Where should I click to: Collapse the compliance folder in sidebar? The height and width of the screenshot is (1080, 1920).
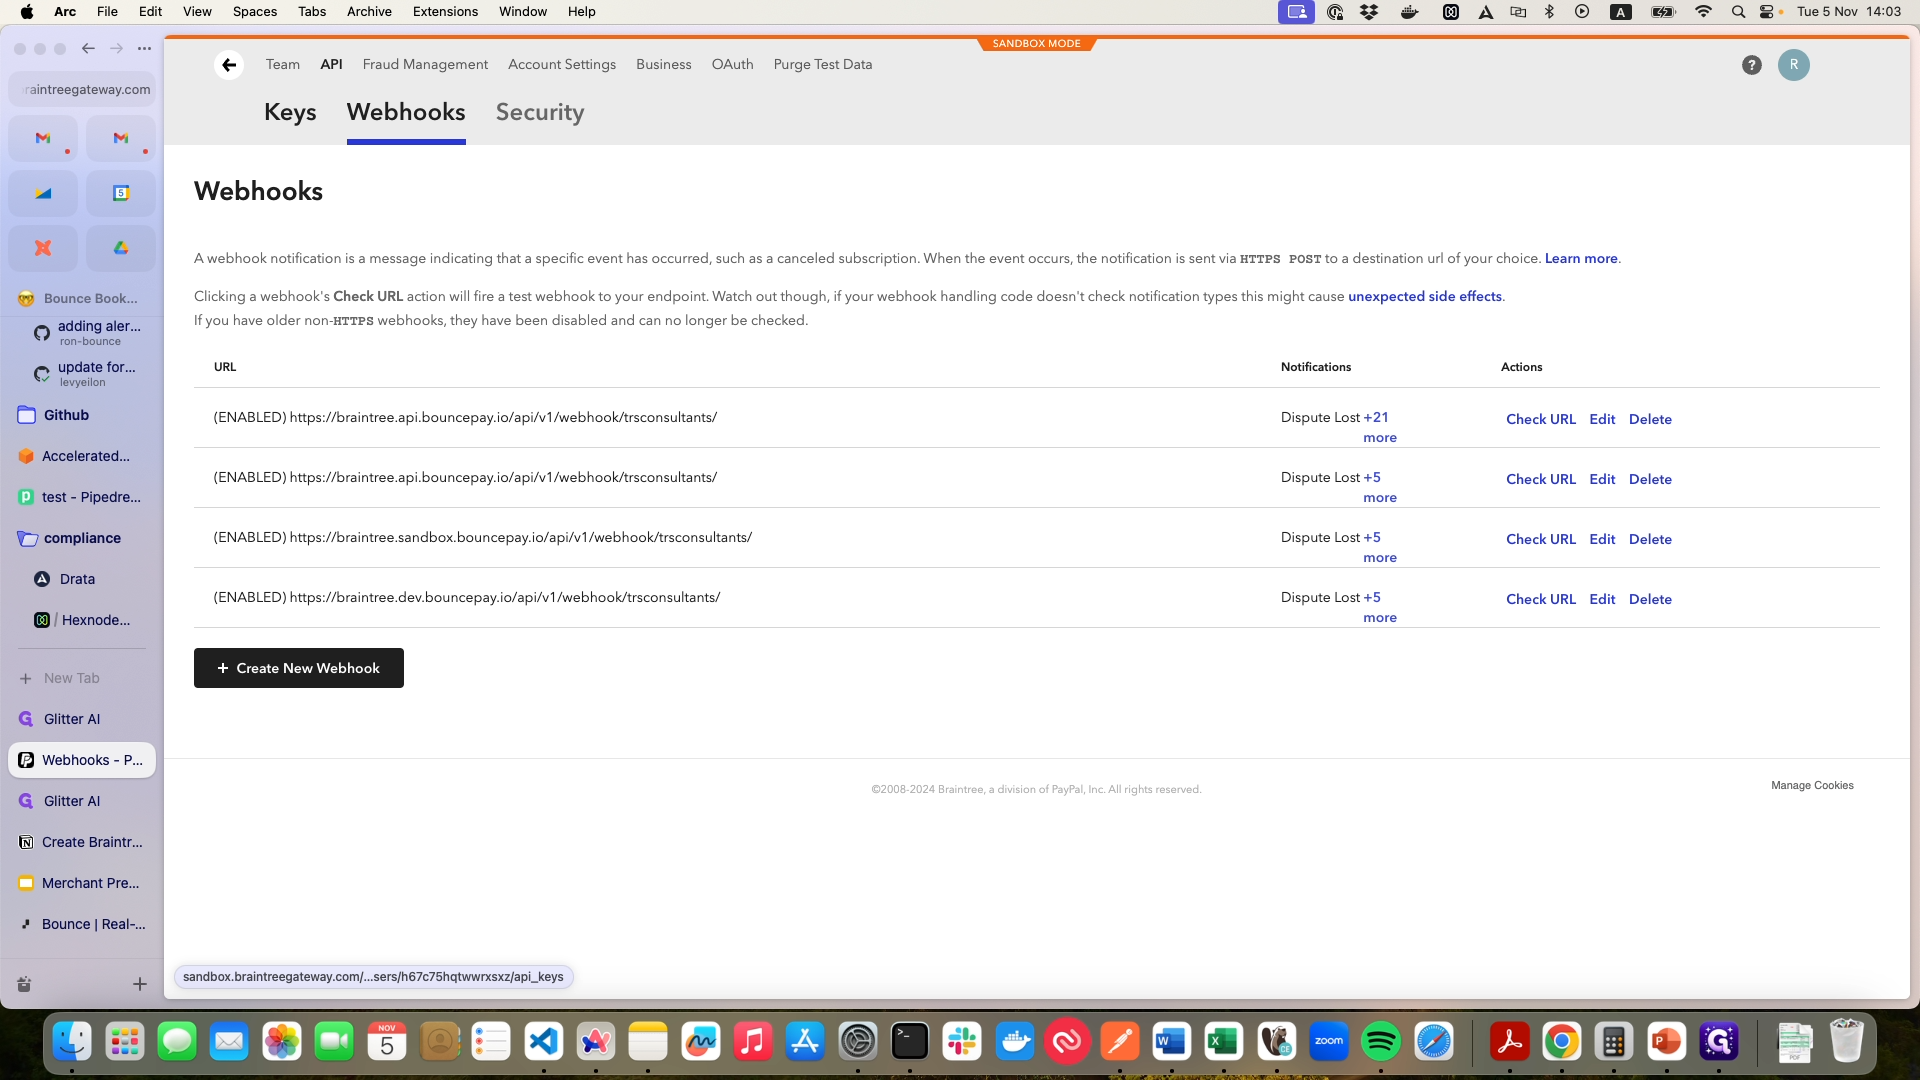point(82,538)
